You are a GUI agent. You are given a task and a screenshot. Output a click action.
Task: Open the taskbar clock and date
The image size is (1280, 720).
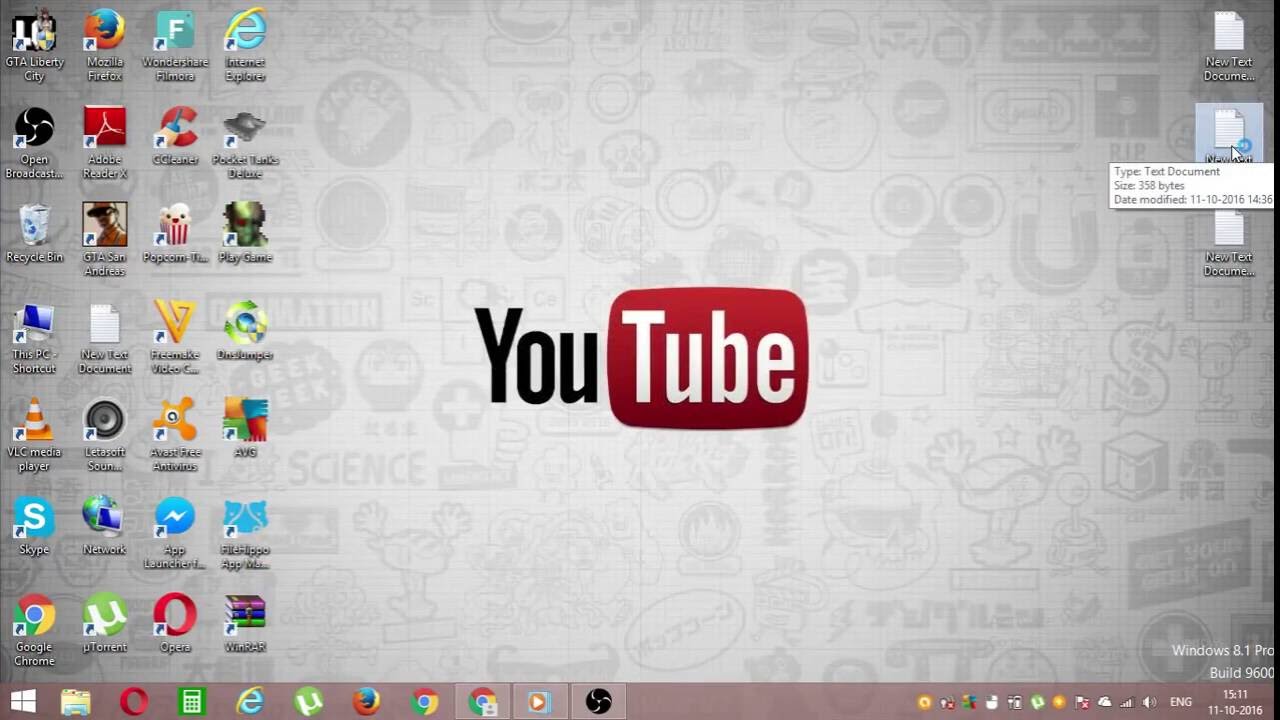(x=1235, y=702)
